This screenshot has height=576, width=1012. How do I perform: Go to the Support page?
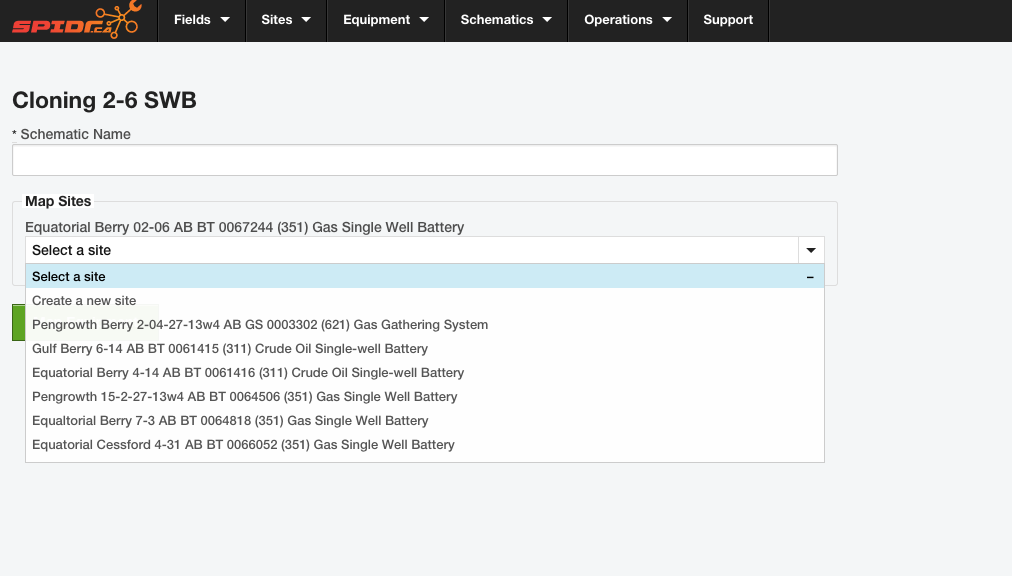tap(728, 20)
